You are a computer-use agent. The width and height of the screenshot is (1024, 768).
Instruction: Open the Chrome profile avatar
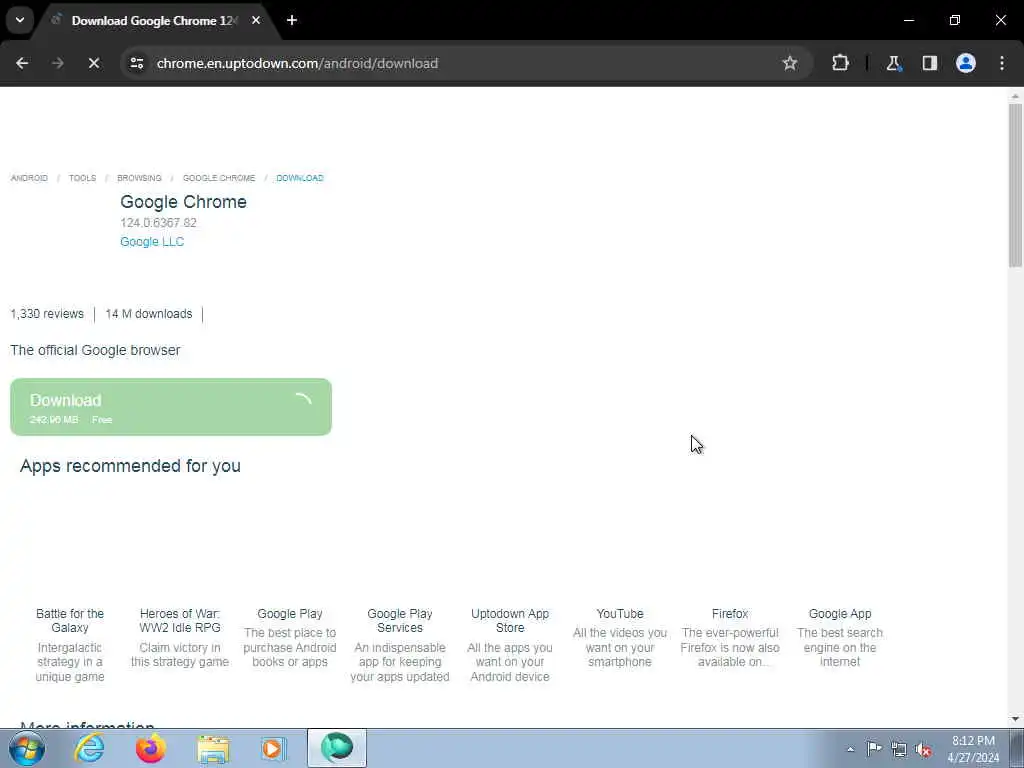pyautogui.click(x=965, y=63)
